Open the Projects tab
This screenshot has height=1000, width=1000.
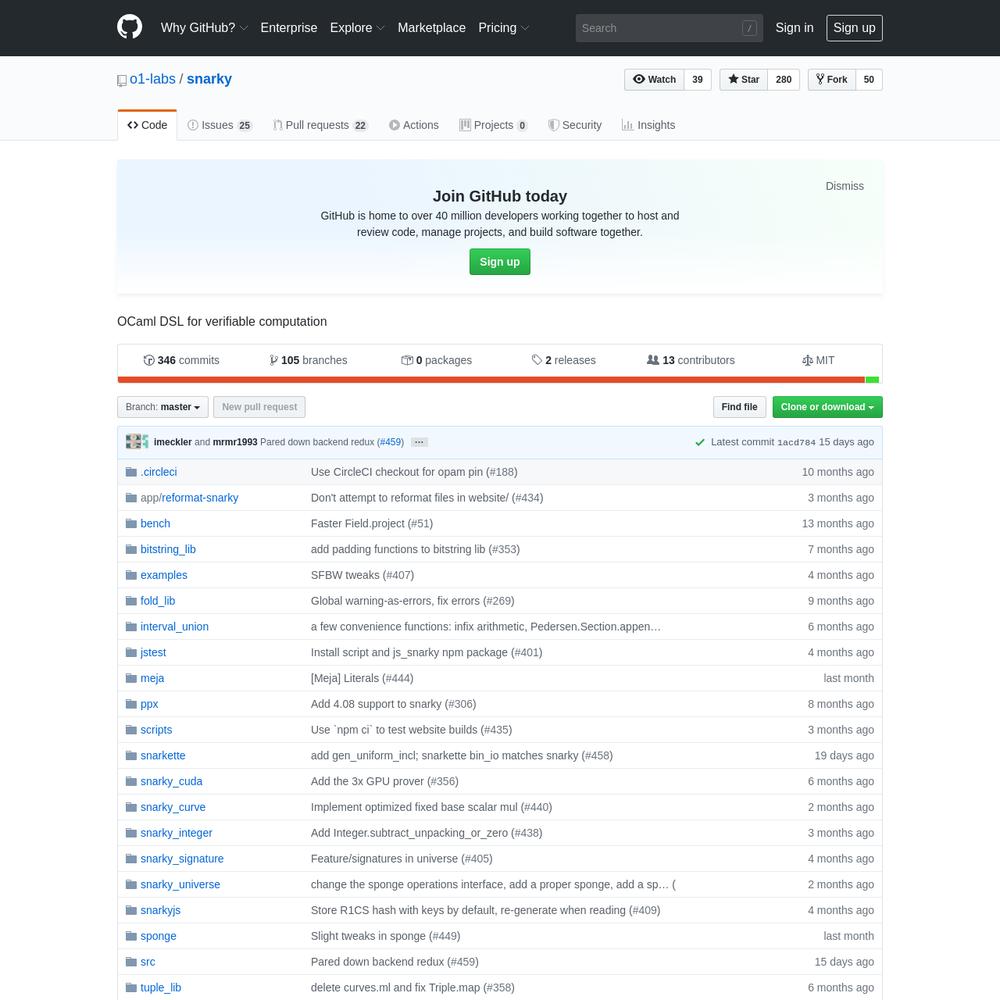click(x=494, y=125)
